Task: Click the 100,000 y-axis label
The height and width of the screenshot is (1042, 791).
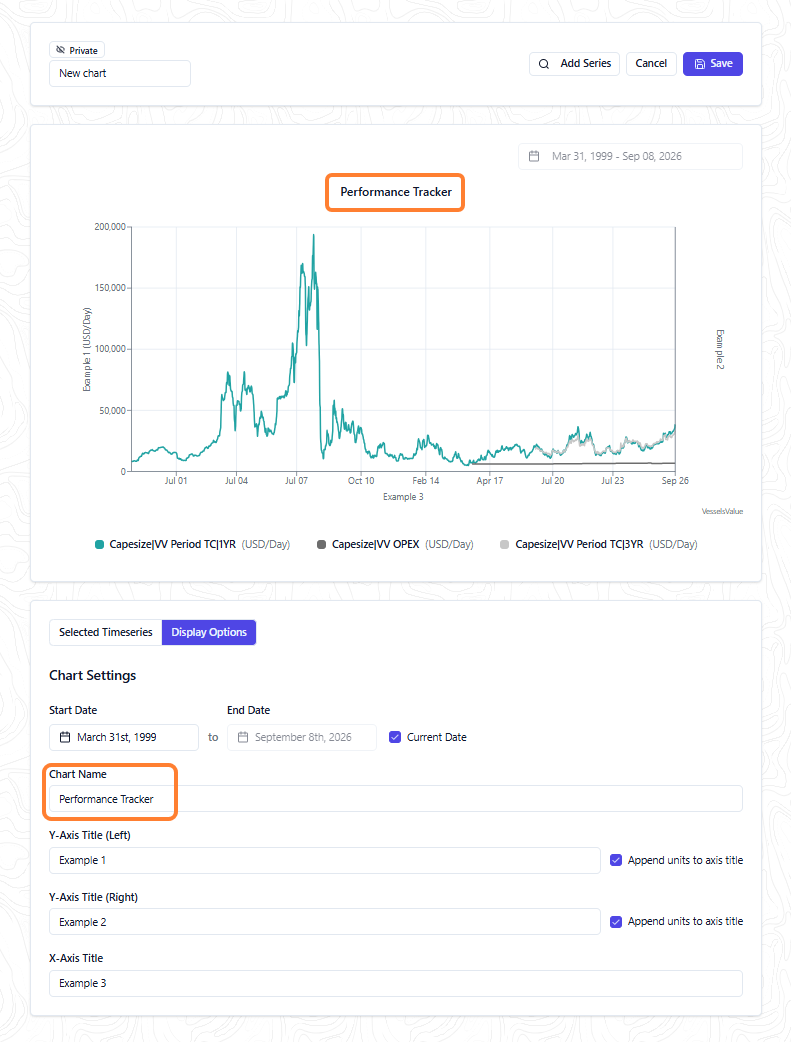Action: [x=110, y=349]
